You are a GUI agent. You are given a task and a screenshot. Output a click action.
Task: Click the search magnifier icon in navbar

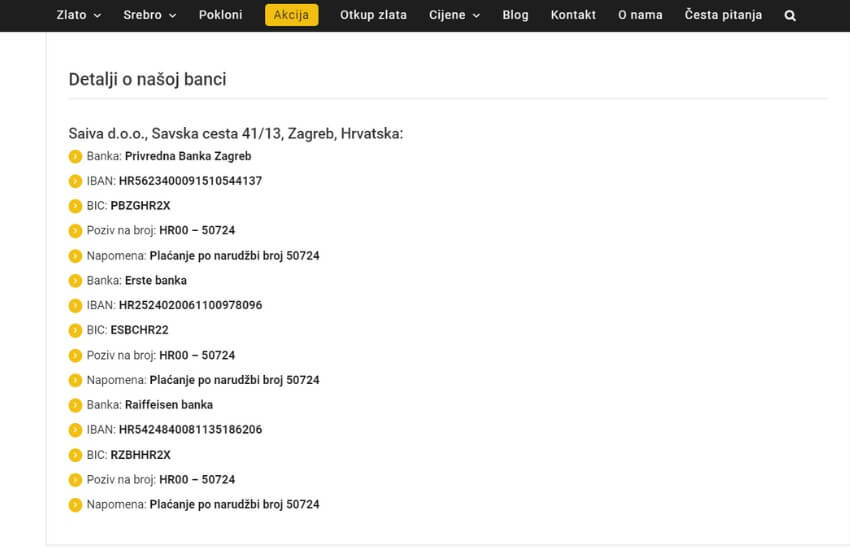(x=790, y=16)
